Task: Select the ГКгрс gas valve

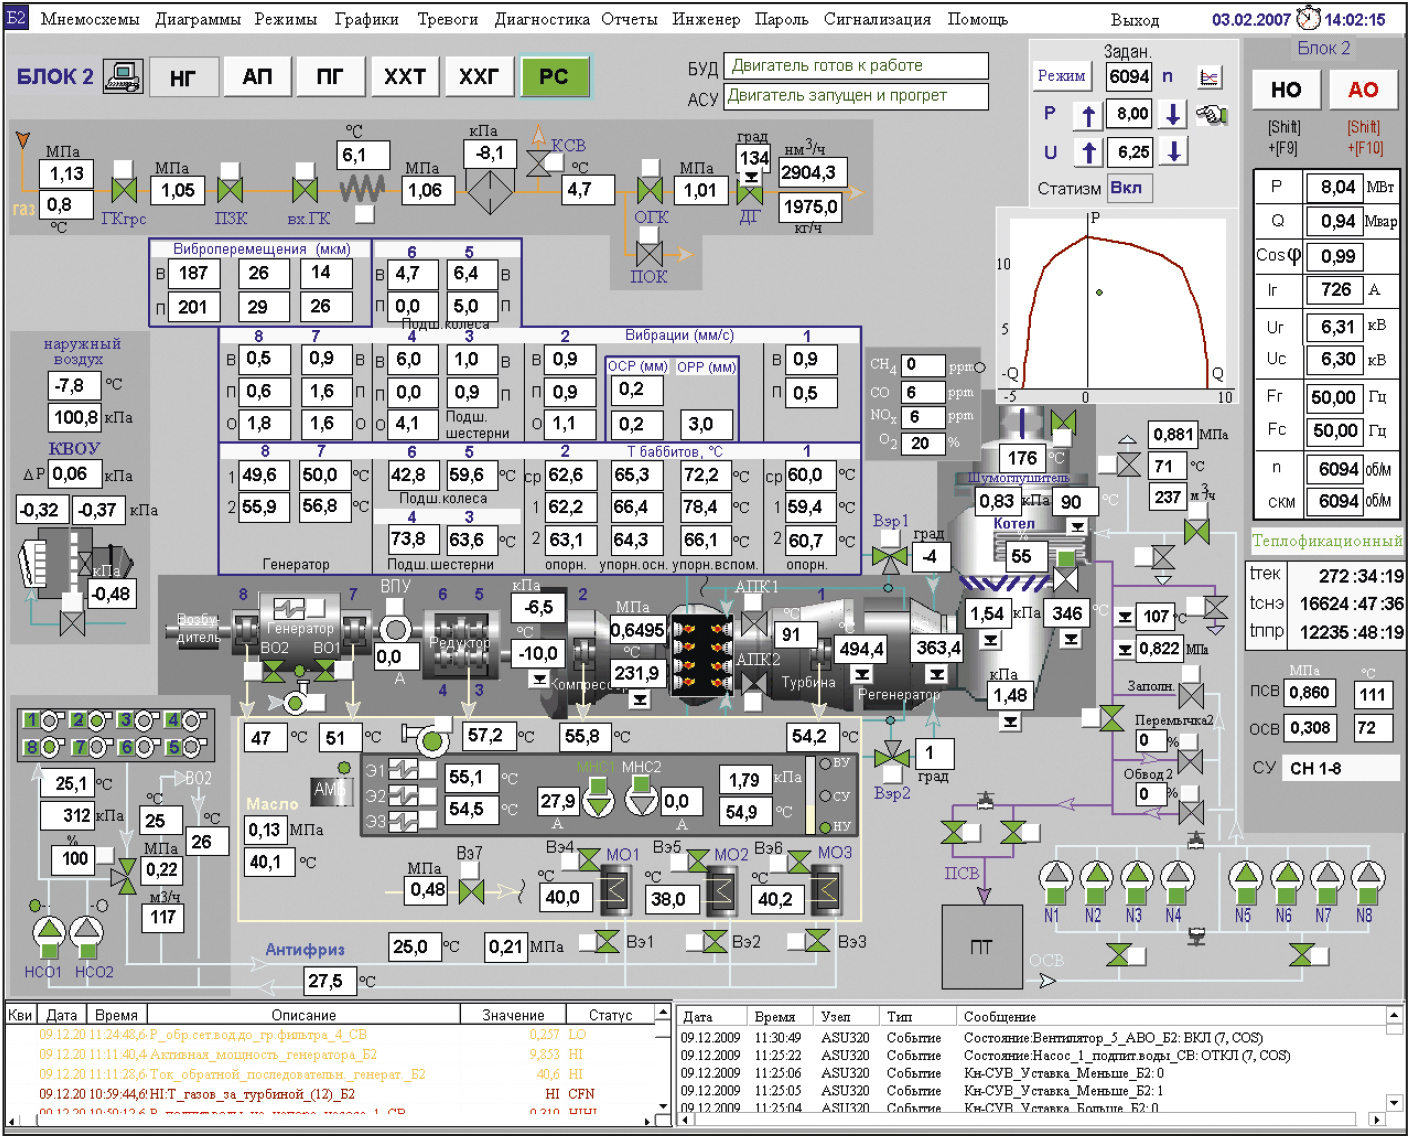Action: (x=124, y=190)
